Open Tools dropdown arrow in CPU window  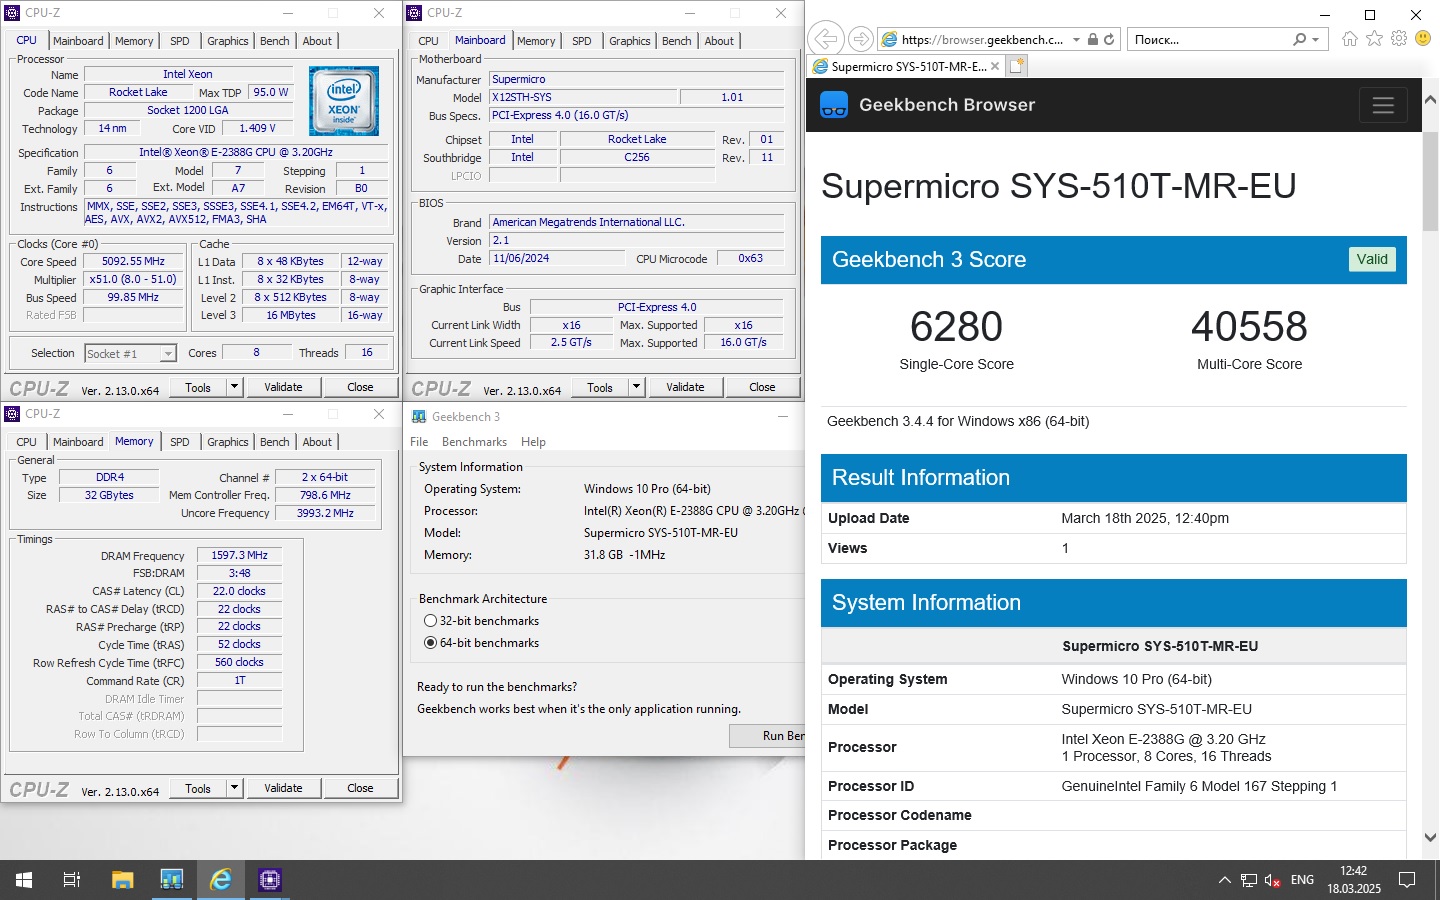(x=234, y=387)
